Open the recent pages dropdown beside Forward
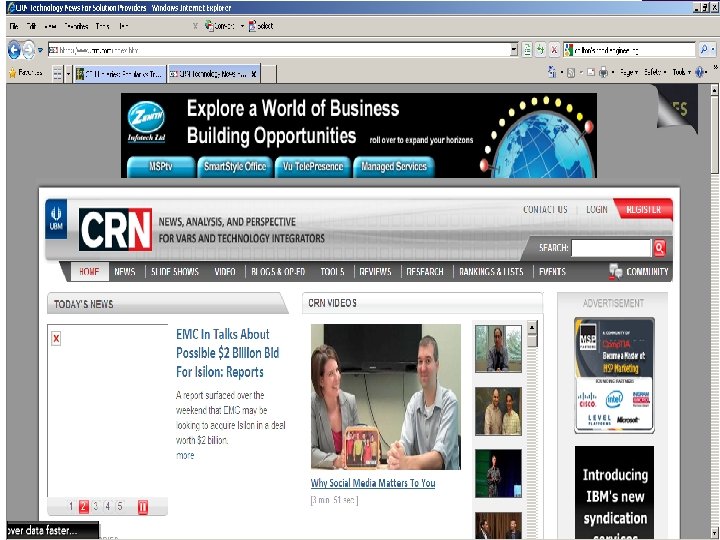 coord(40,50)
